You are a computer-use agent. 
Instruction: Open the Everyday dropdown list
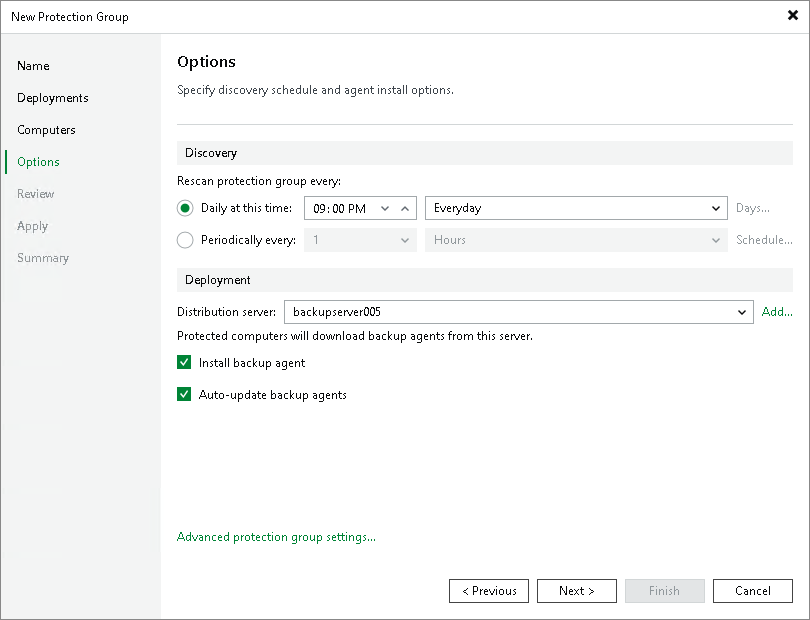[x=576, y=208]
